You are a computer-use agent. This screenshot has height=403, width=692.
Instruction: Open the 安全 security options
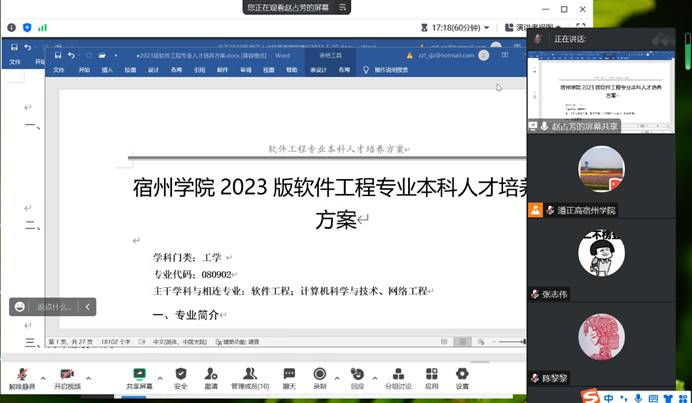click(181, 376)
